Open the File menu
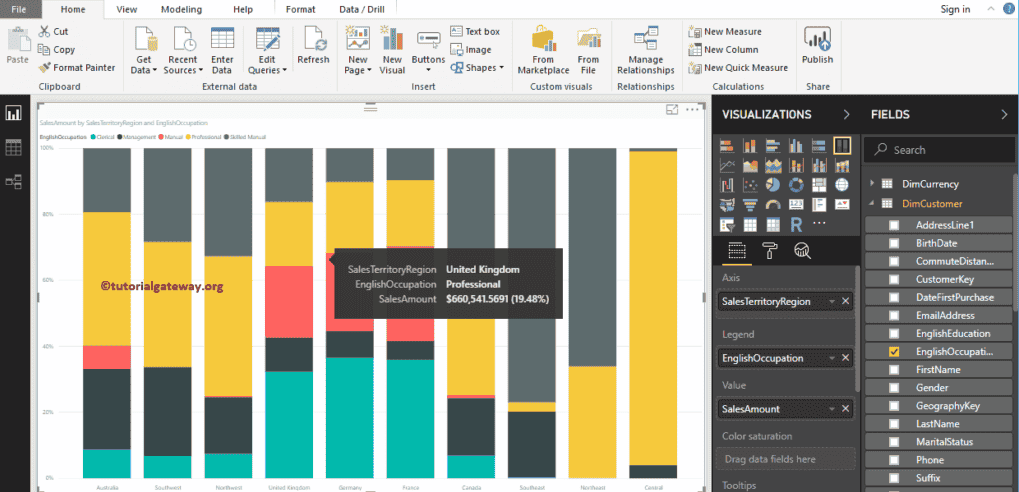This screenshot has width=1019, height=492. 19,9
